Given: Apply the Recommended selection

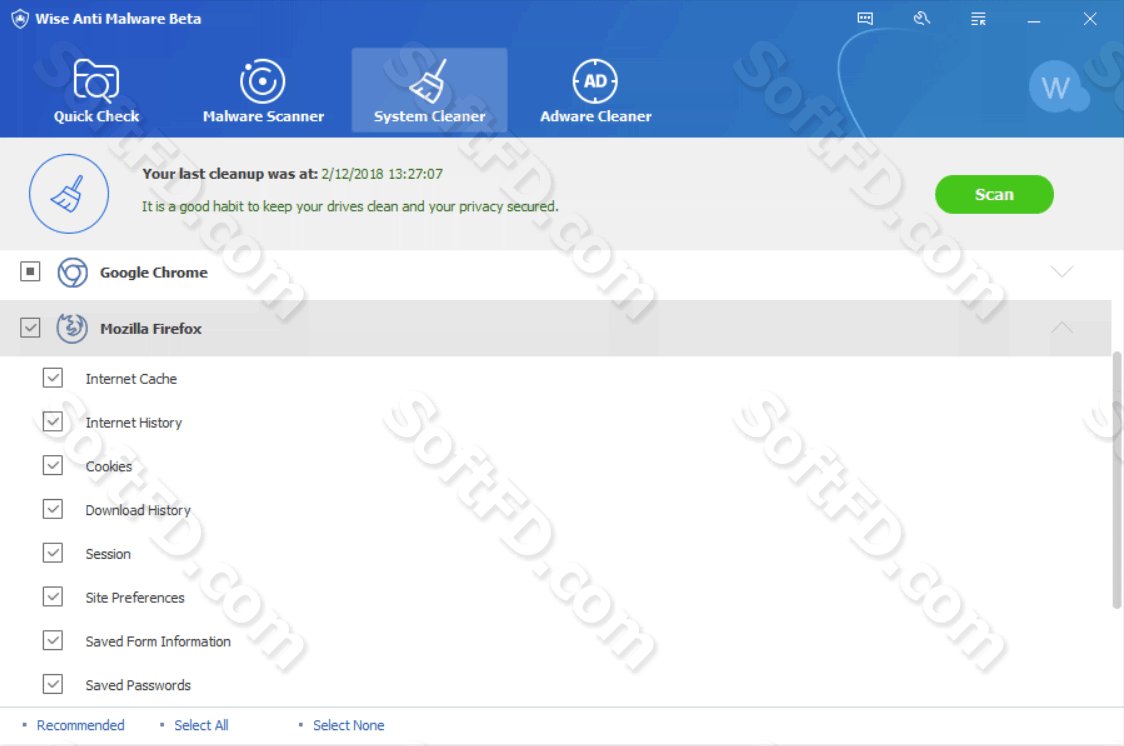Looking at the screenshot, I should coord(80,725).
